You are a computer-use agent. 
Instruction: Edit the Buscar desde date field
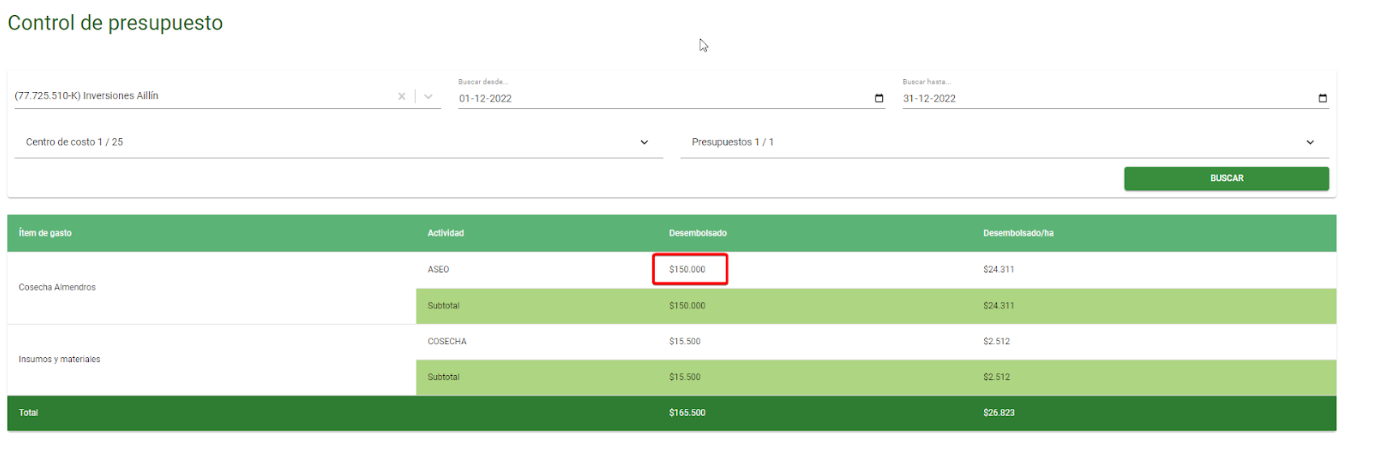671,98
